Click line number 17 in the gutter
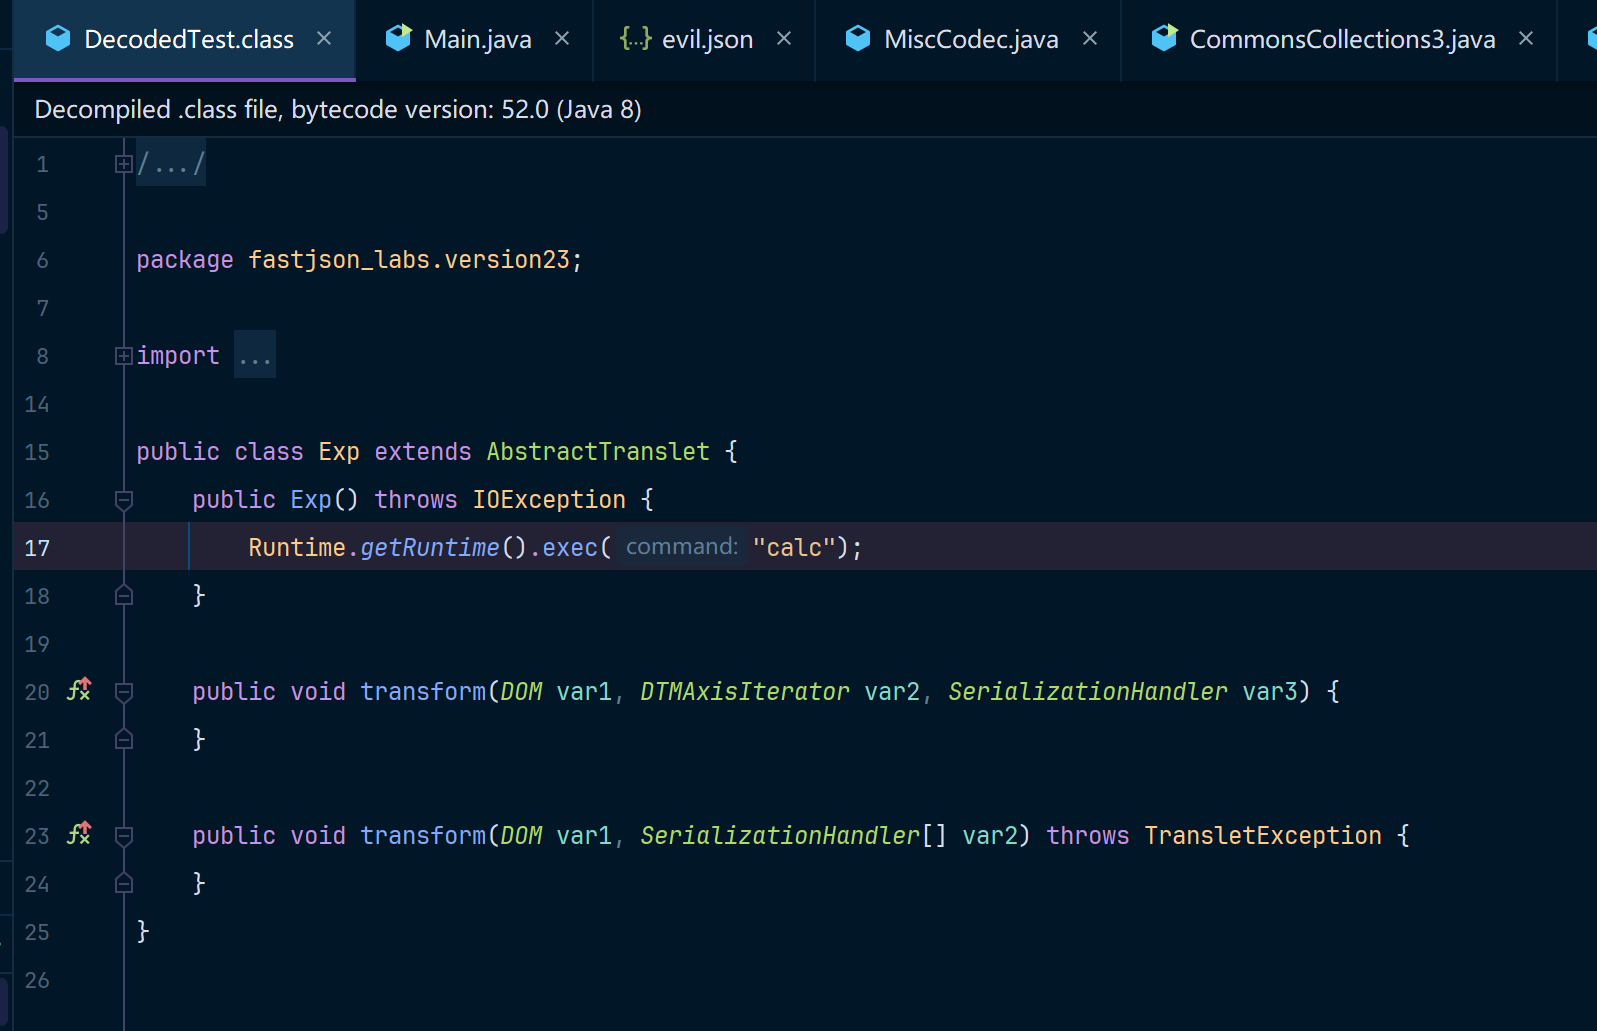The height and width of the screenshot is (1031, 1597). [37, 548]
